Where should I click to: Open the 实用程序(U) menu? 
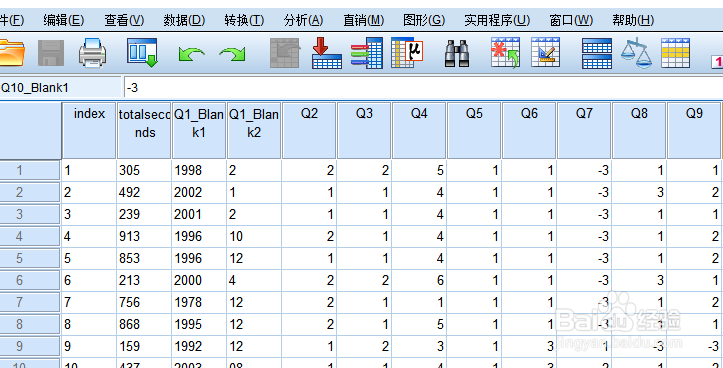[x=497, y=20]
